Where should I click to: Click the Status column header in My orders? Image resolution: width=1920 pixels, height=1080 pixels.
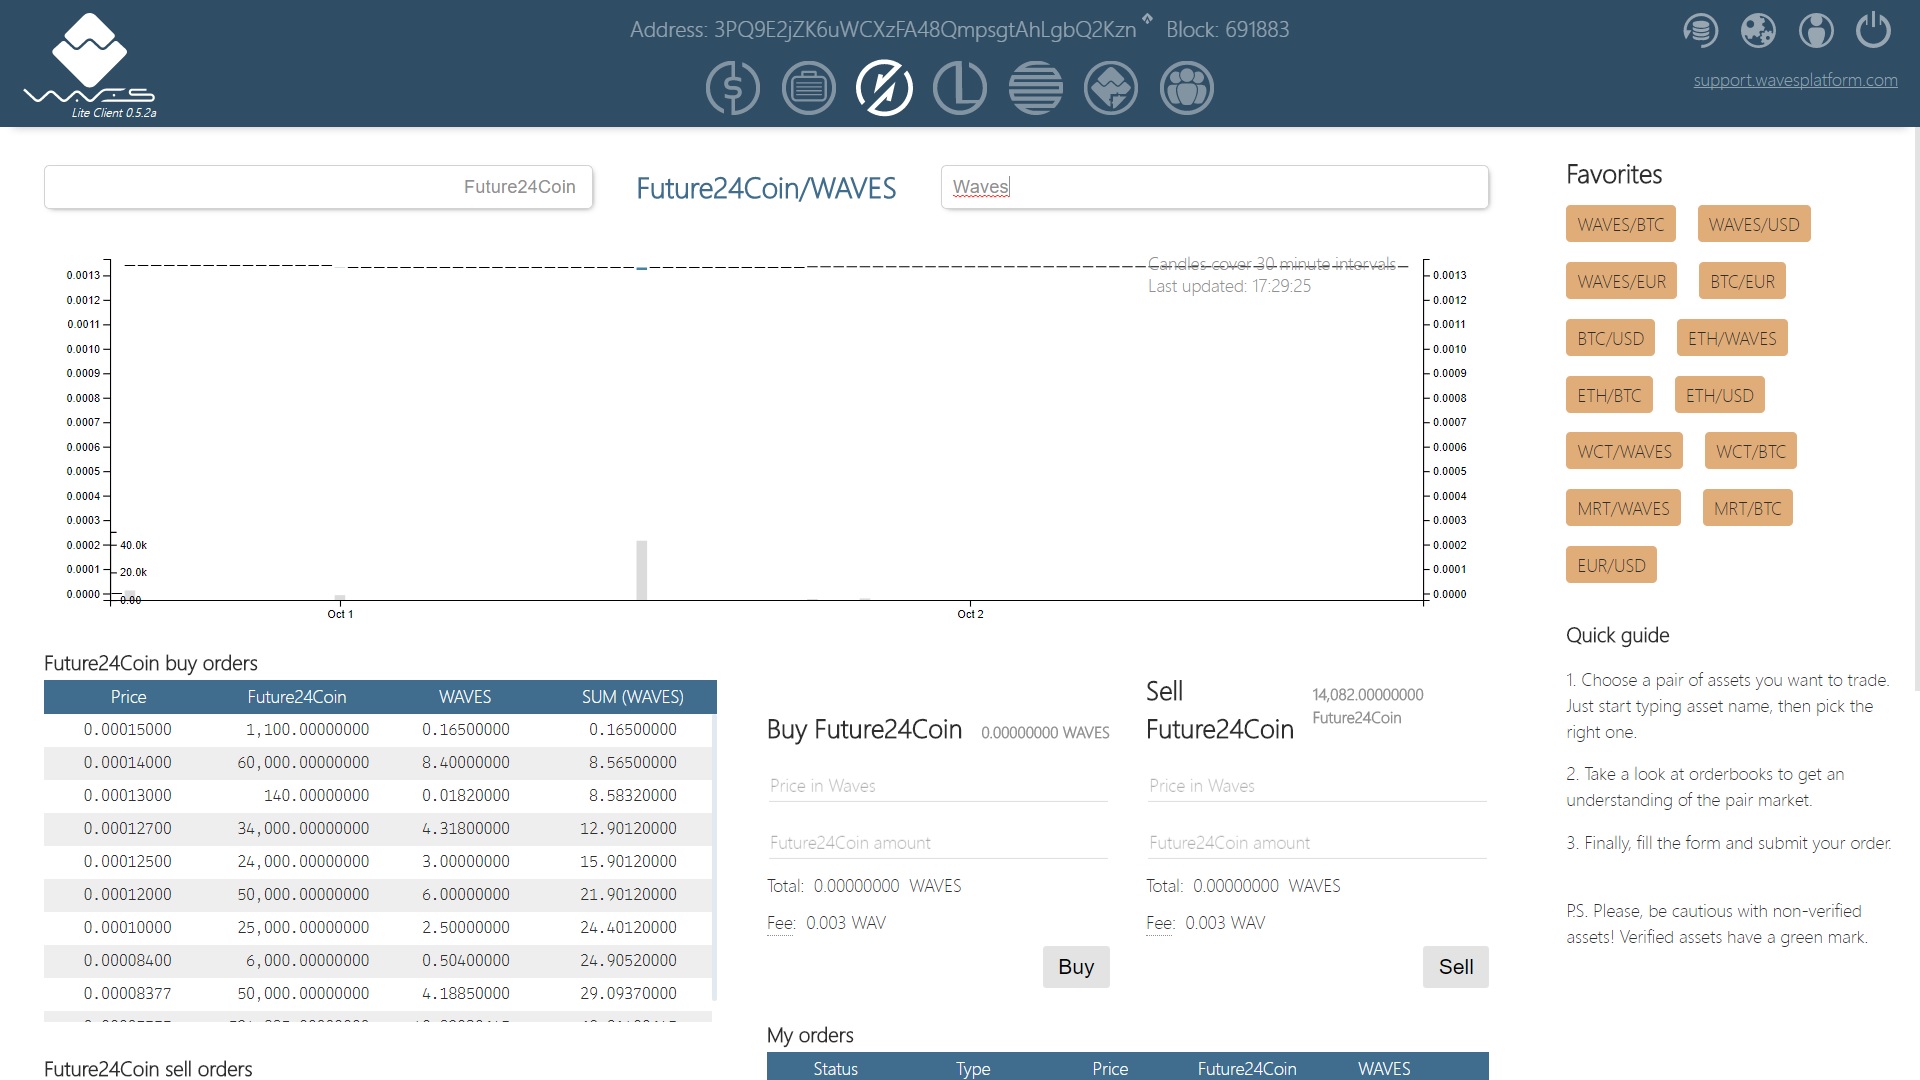pos(835,1069)
